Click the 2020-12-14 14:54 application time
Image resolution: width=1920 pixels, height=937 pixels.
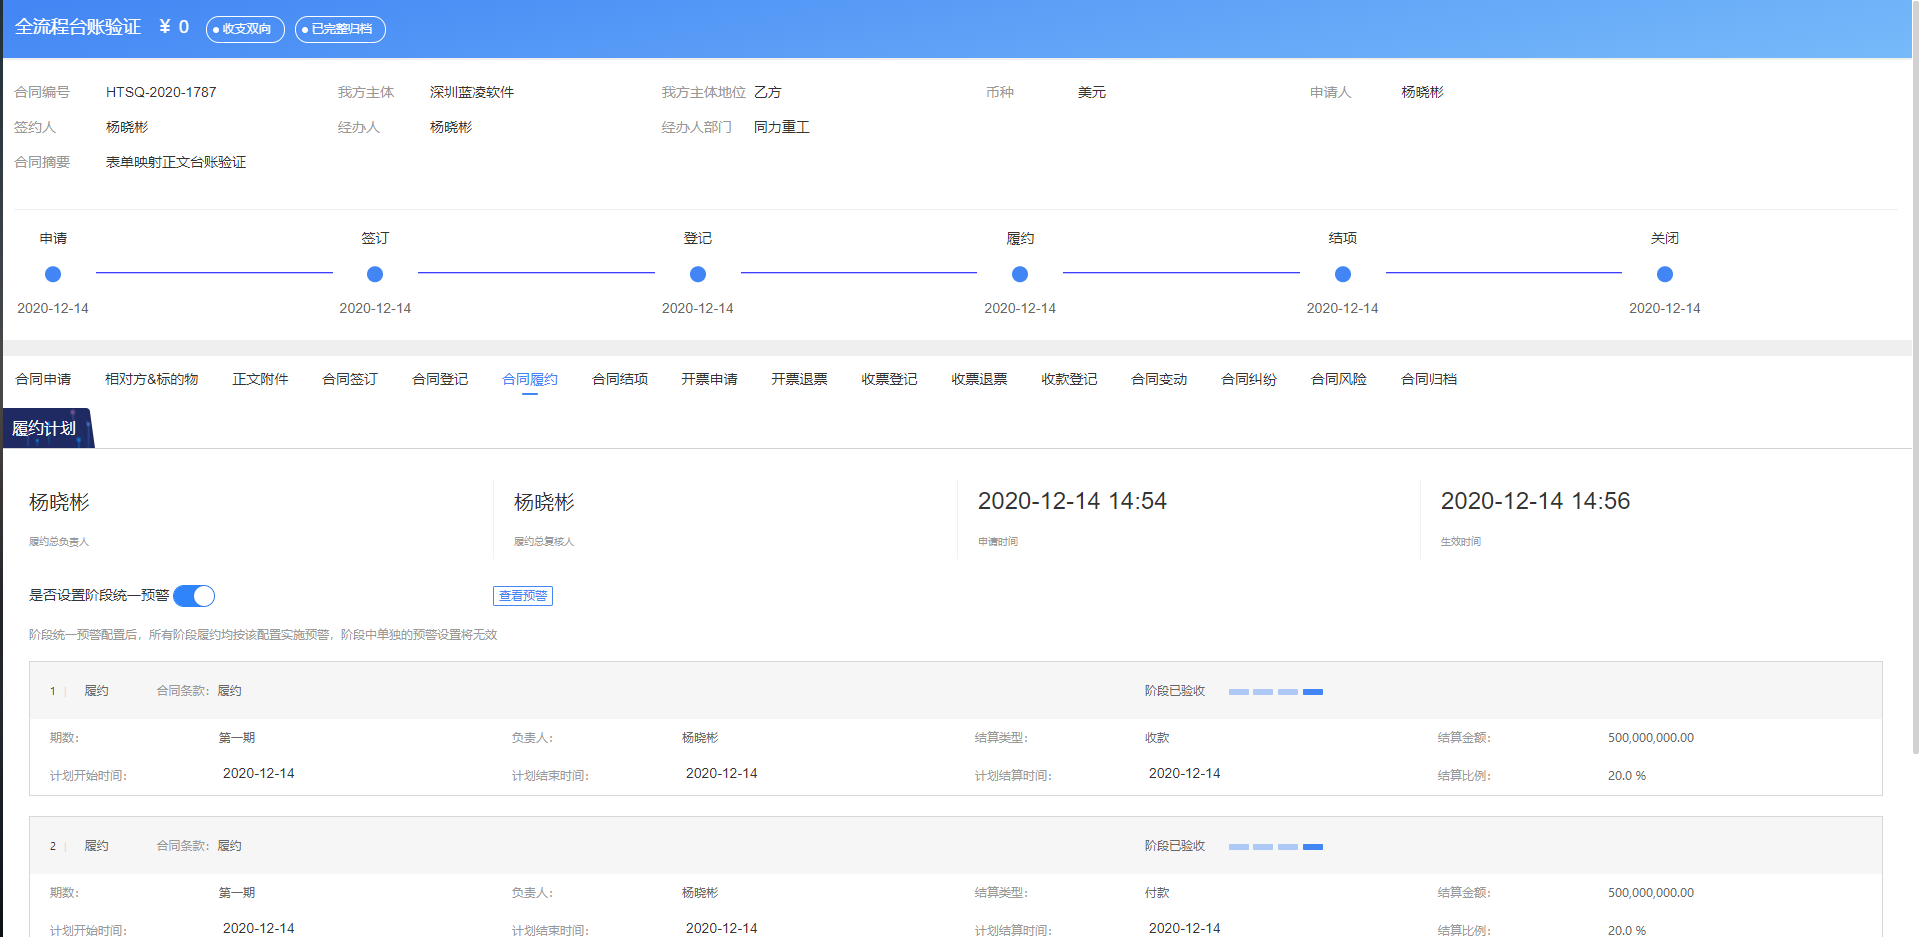1072,501
